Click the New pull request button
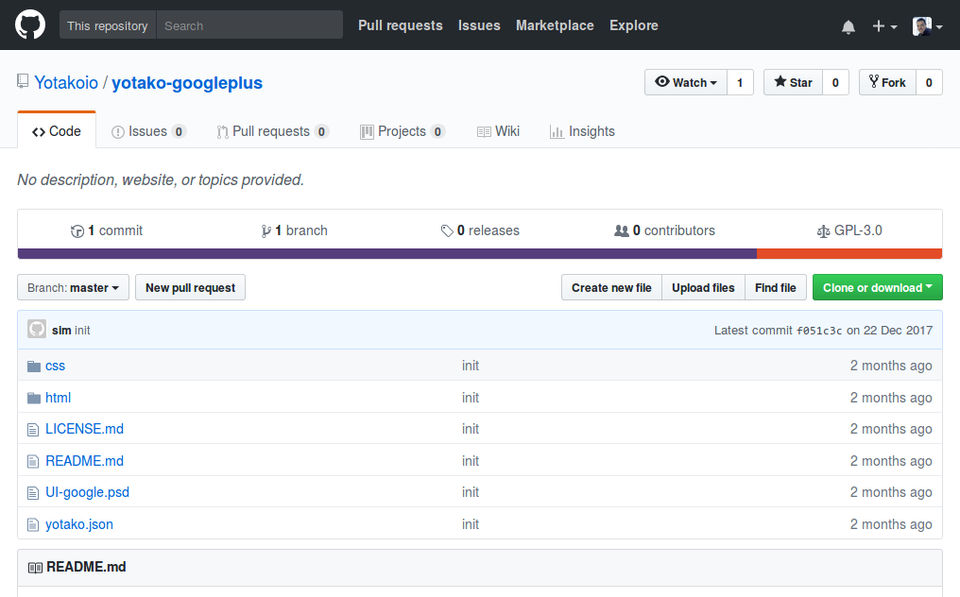Viewport: 960px width, 597px height. point(190,288)
